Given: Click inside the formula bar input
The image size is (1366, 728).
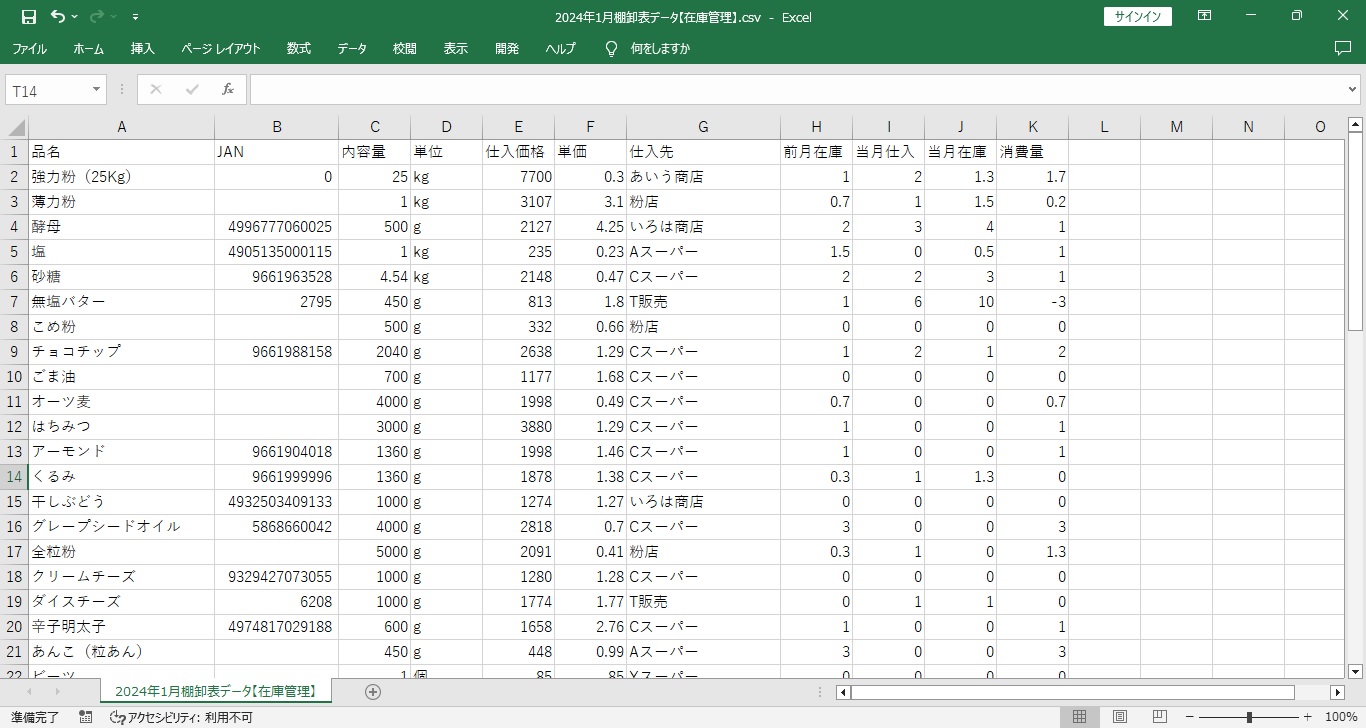Looking at the screenshot, I should pos(796,90).
